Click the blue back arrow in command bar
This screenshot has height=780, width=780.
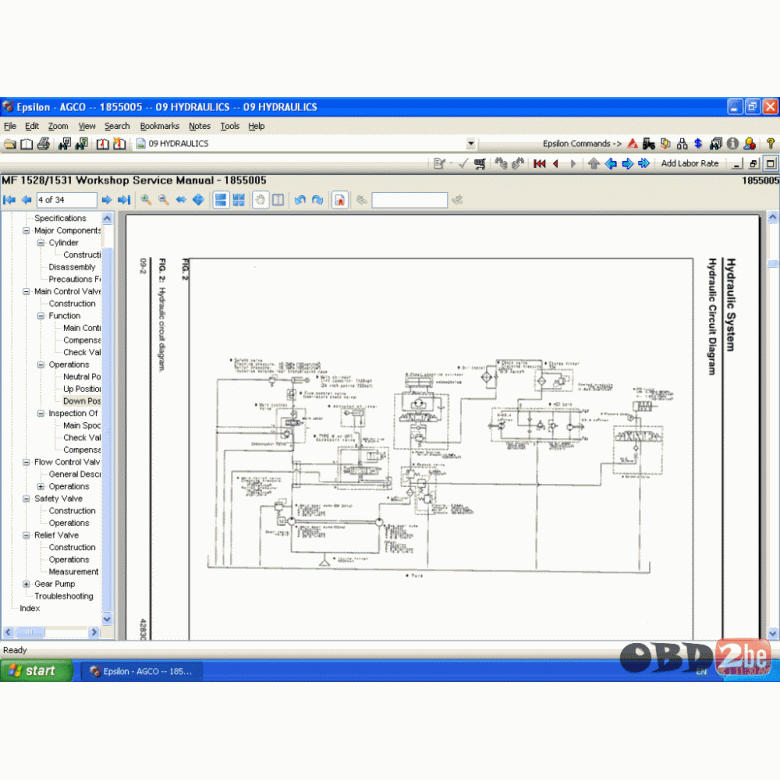tap(611, 163)
